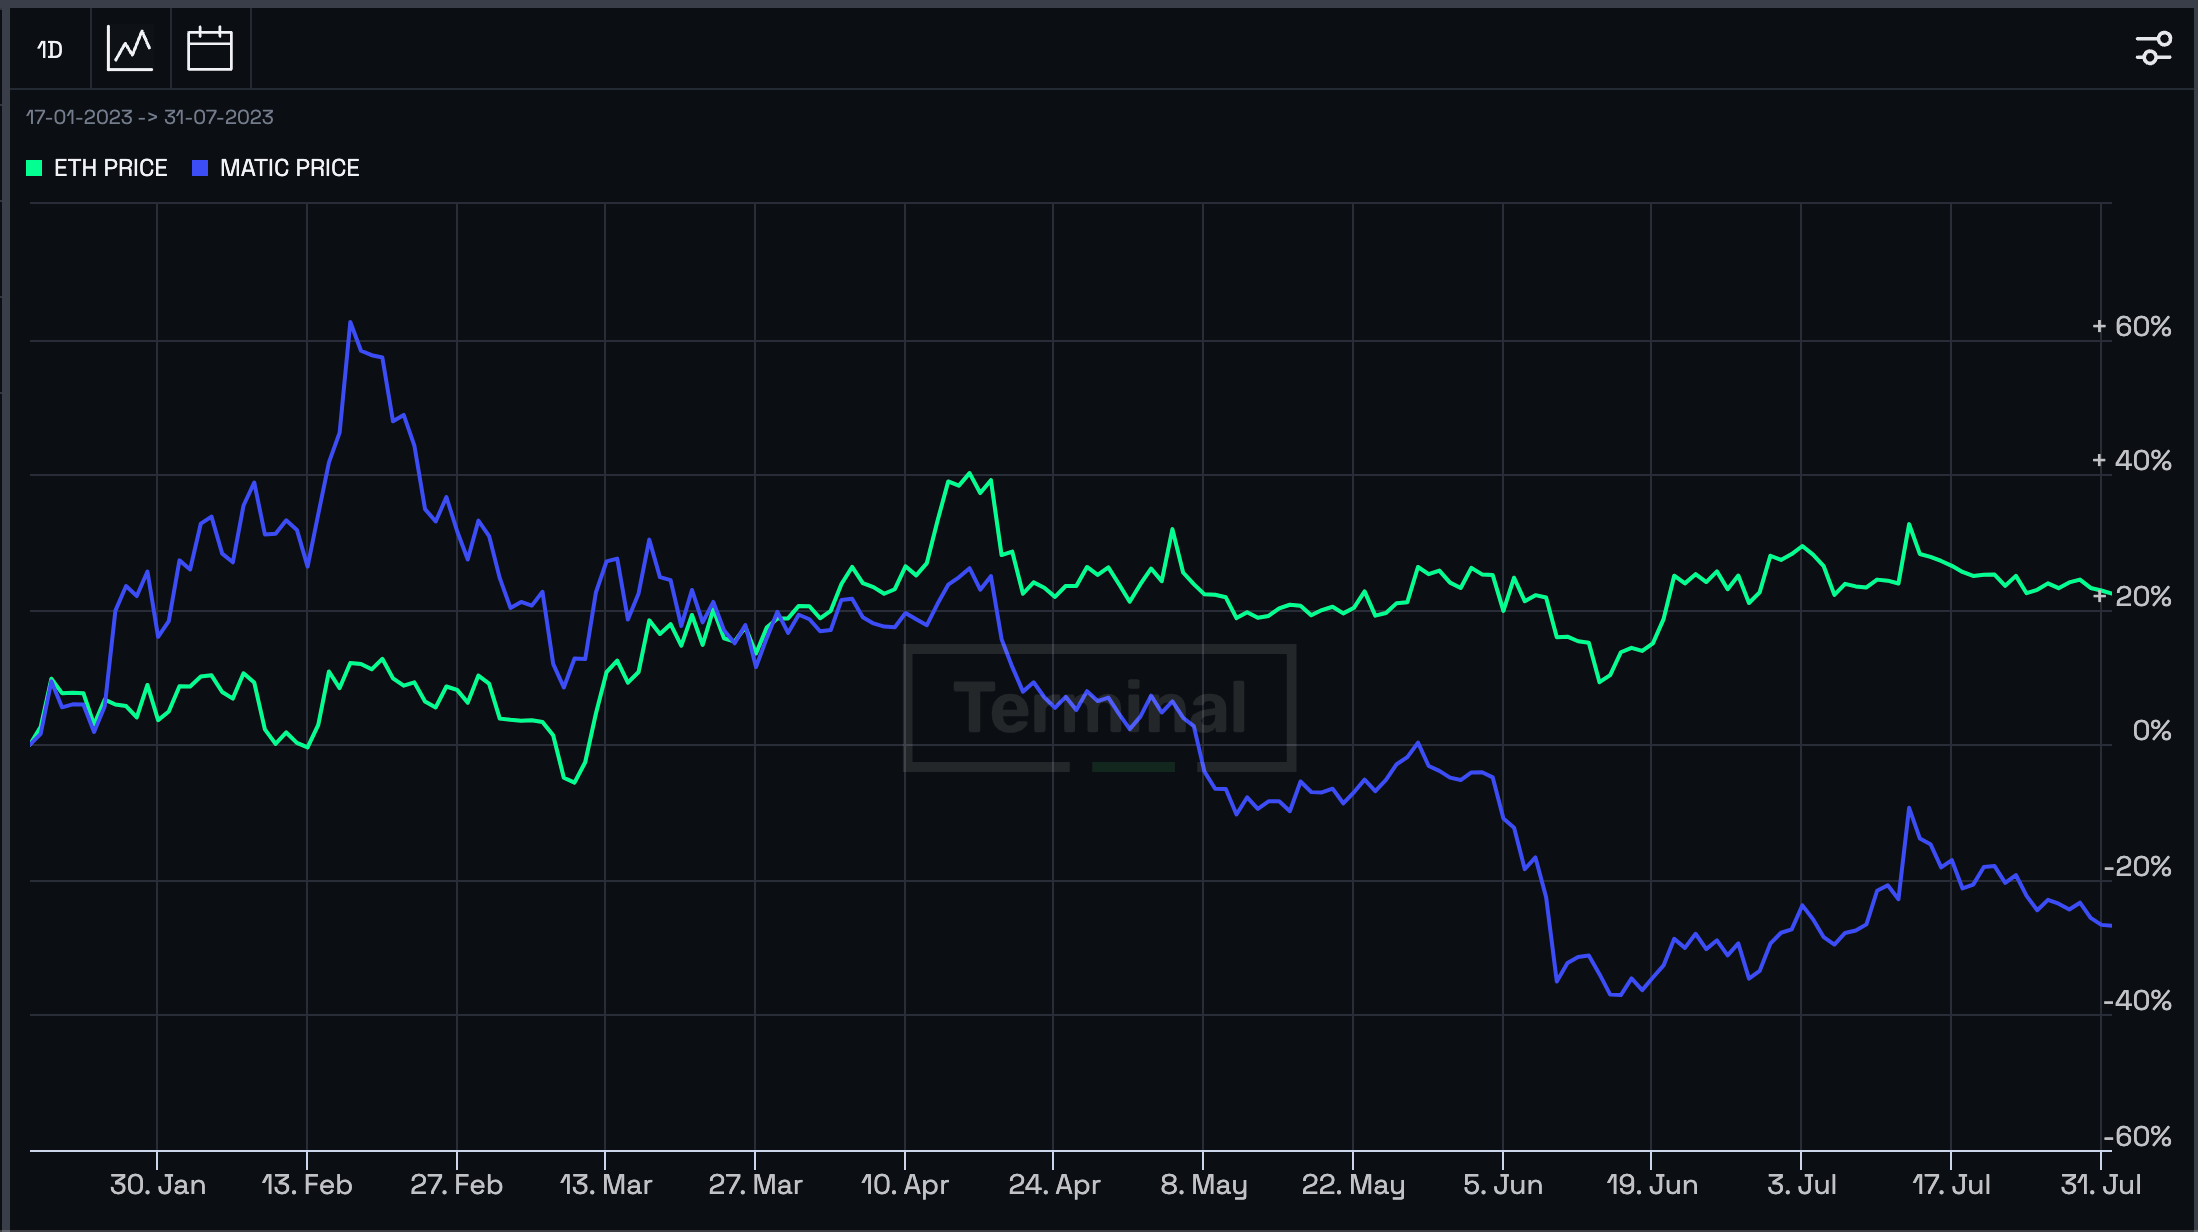Screen dimensions: 2198x1232
Task: Click the MATIC line peak in mid-February
Action: pos(350,322)
